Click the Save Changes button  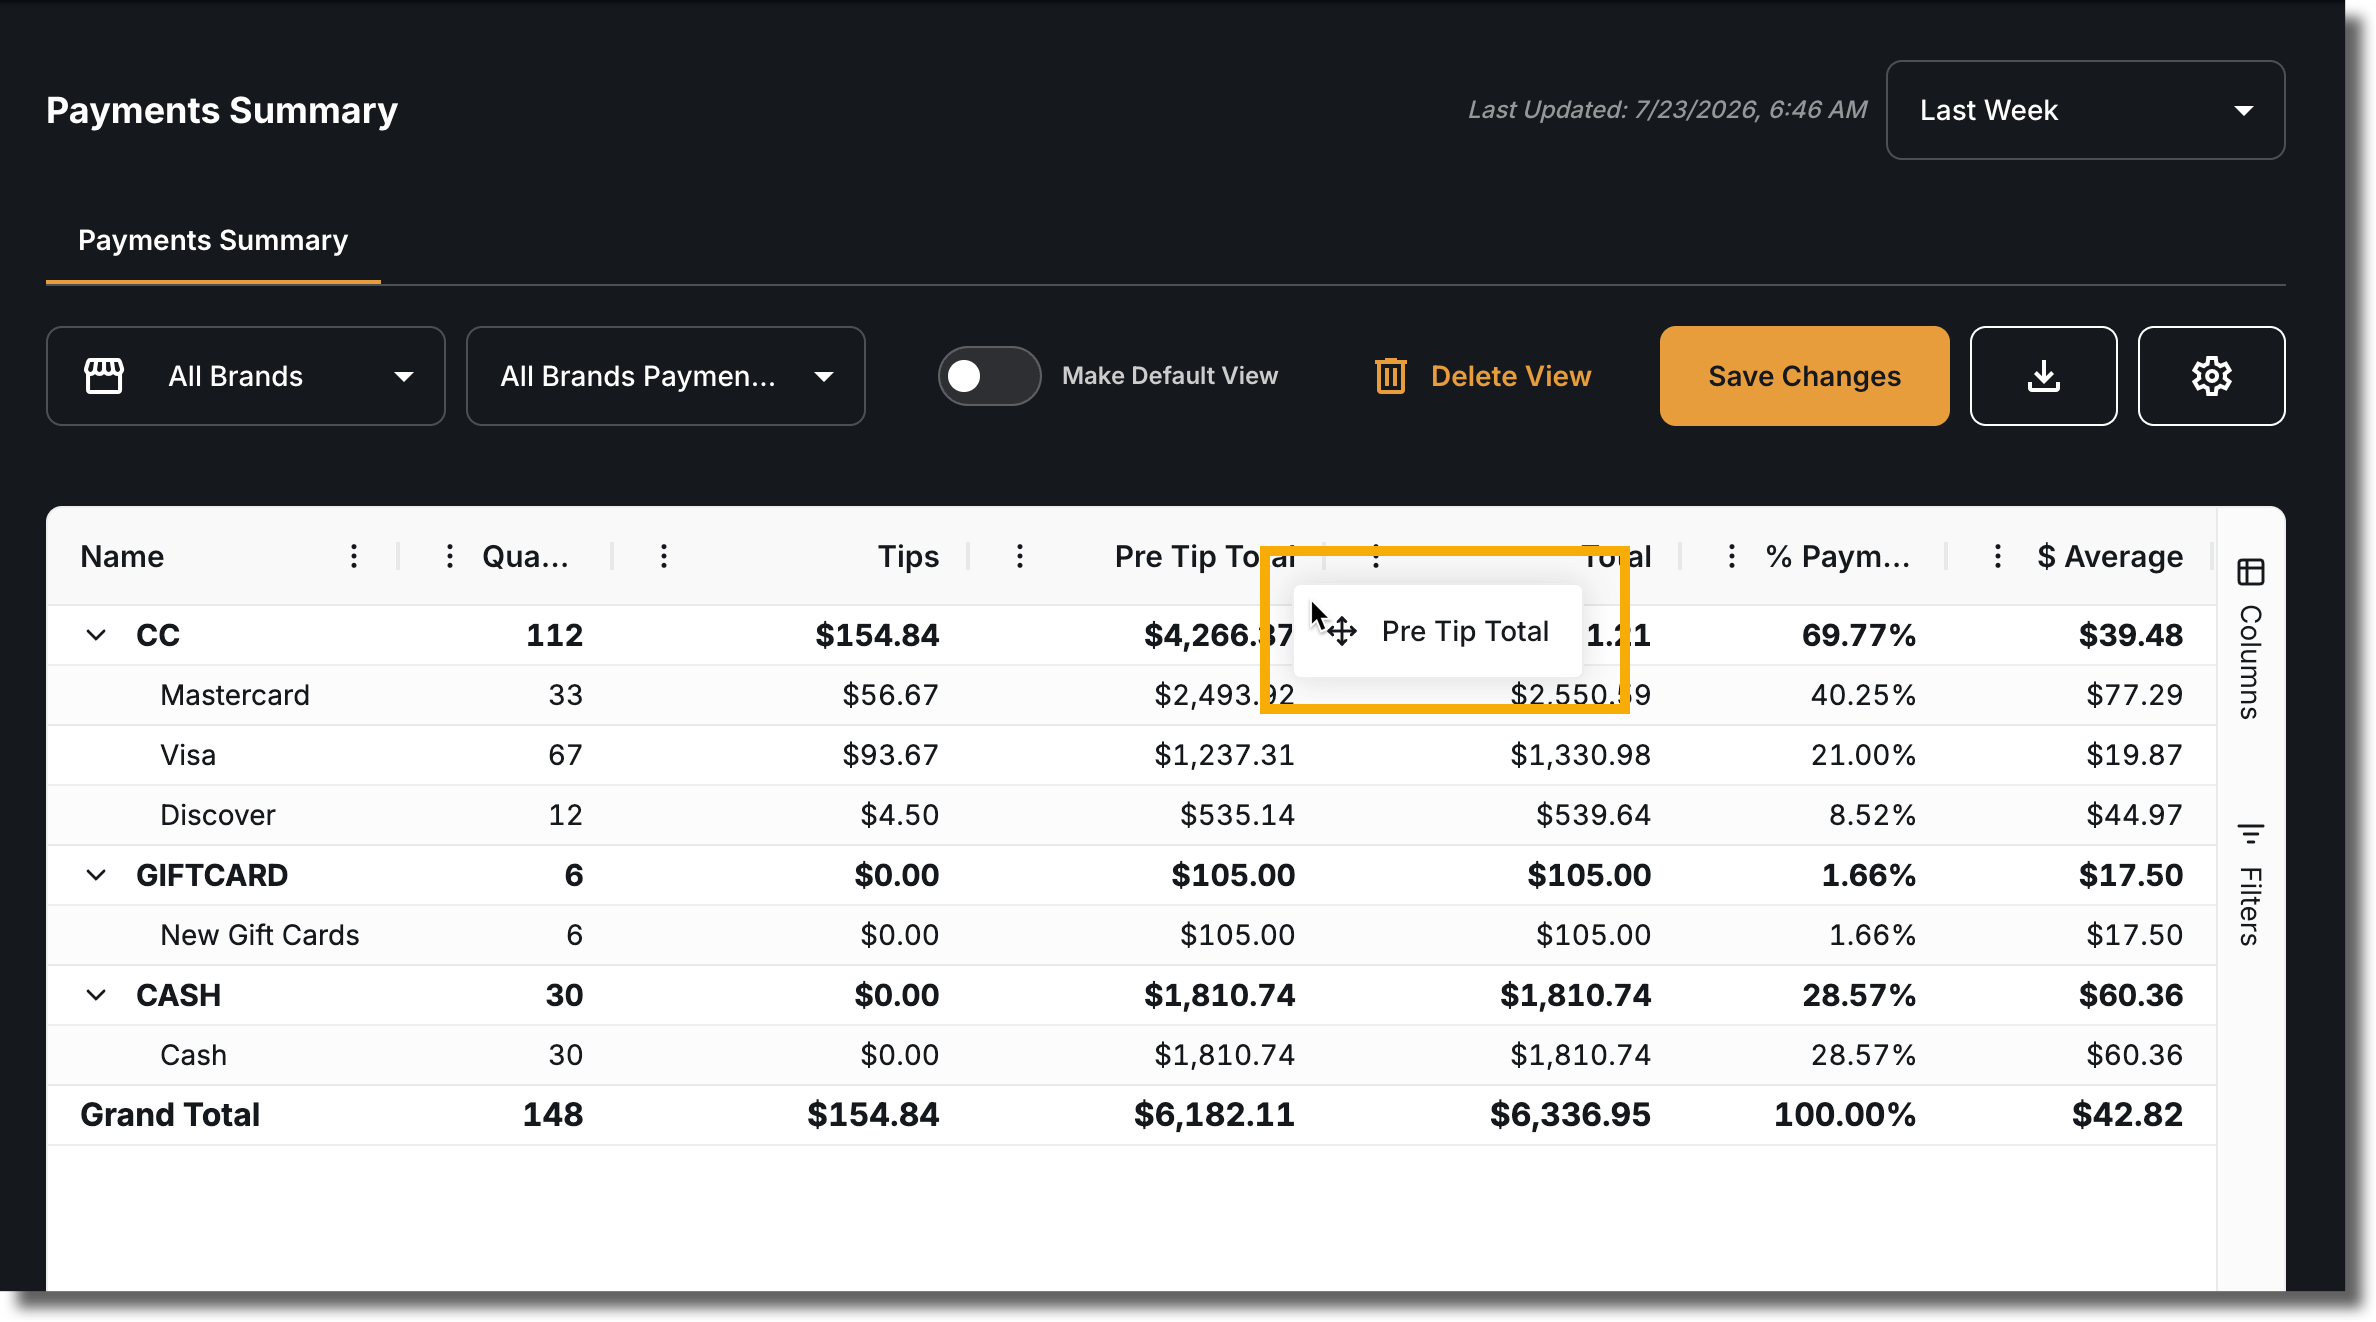(1804, 376)
